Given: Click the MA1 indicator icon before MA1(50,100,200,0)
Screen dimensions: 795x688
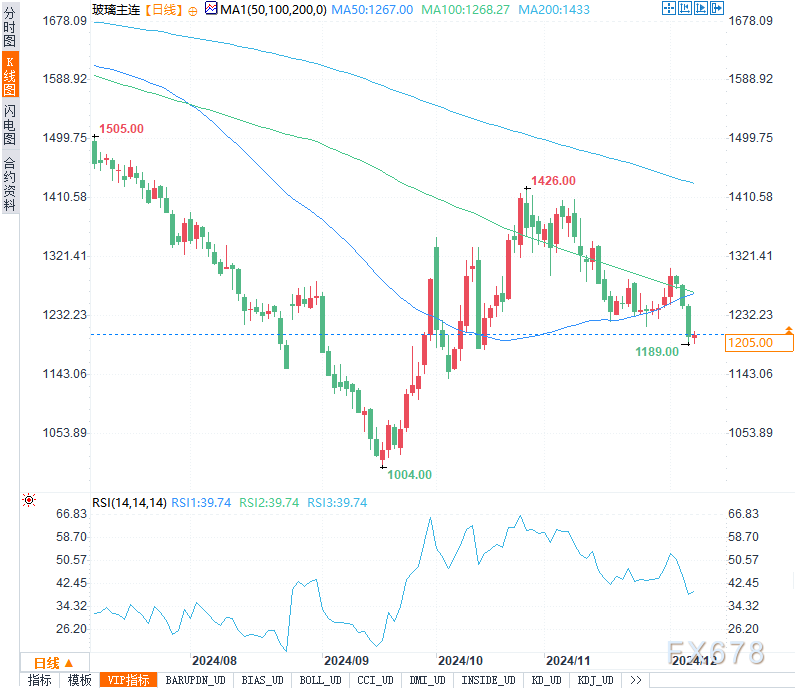Looking at the screenshot, I should pyautogui.click(x=210, y=9).
